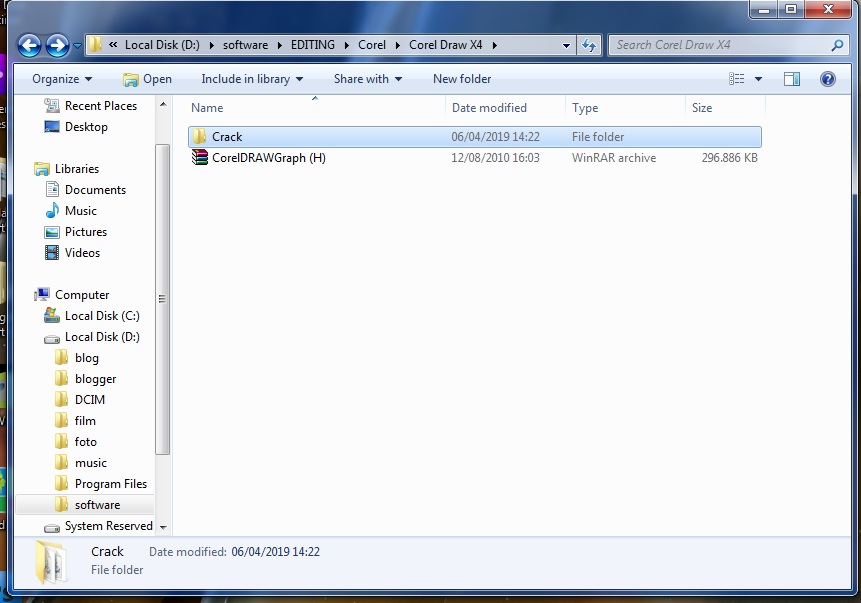Viewport: 861px width, 603px height.
Task: Toggle the preview pane icon
Action: click(x=791, y=79)
